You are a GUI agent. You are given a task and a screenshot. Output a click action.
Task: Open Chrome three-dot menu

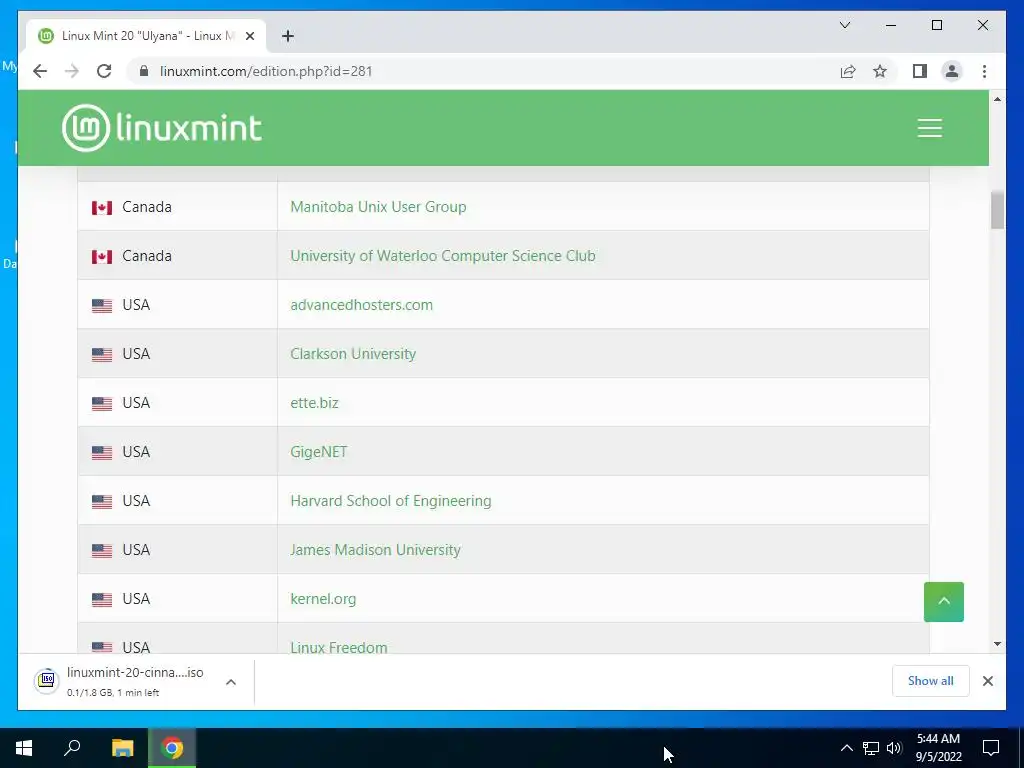[984, 71]
